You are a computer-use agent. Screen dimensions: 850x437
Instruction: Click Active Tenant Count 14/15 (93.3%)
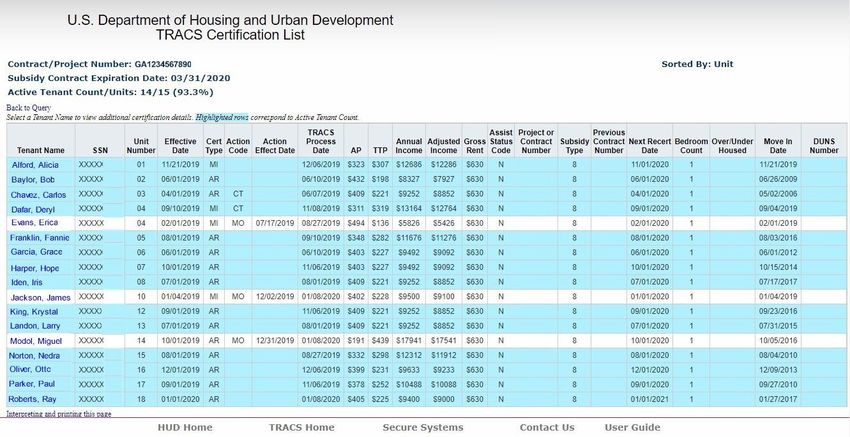[x=111, y=92]
